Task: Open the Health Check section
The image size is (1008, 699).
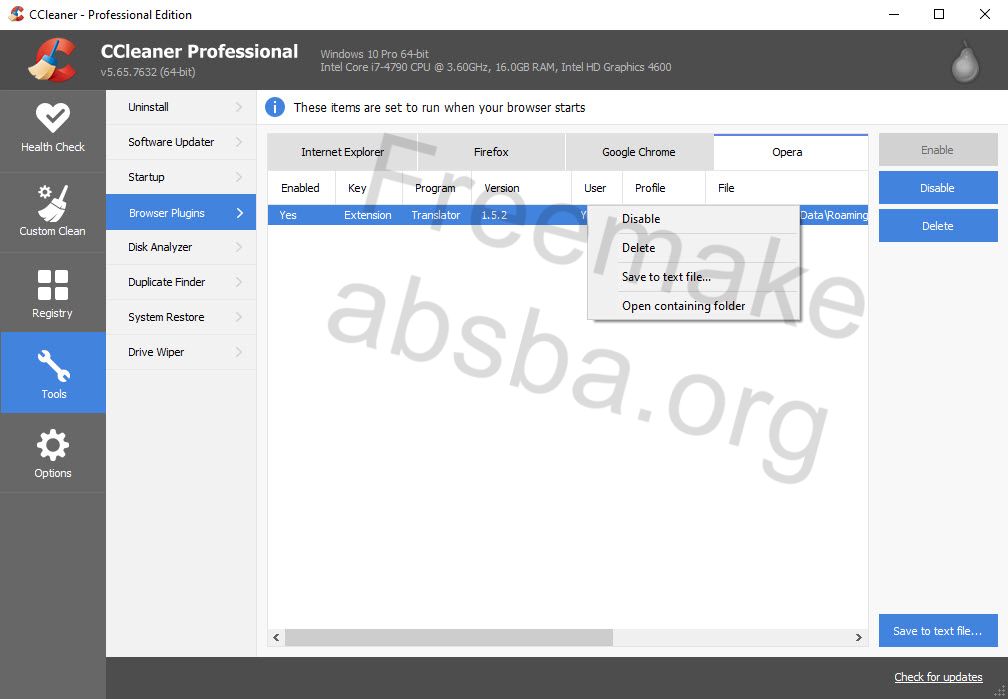Action: (53, 131)
